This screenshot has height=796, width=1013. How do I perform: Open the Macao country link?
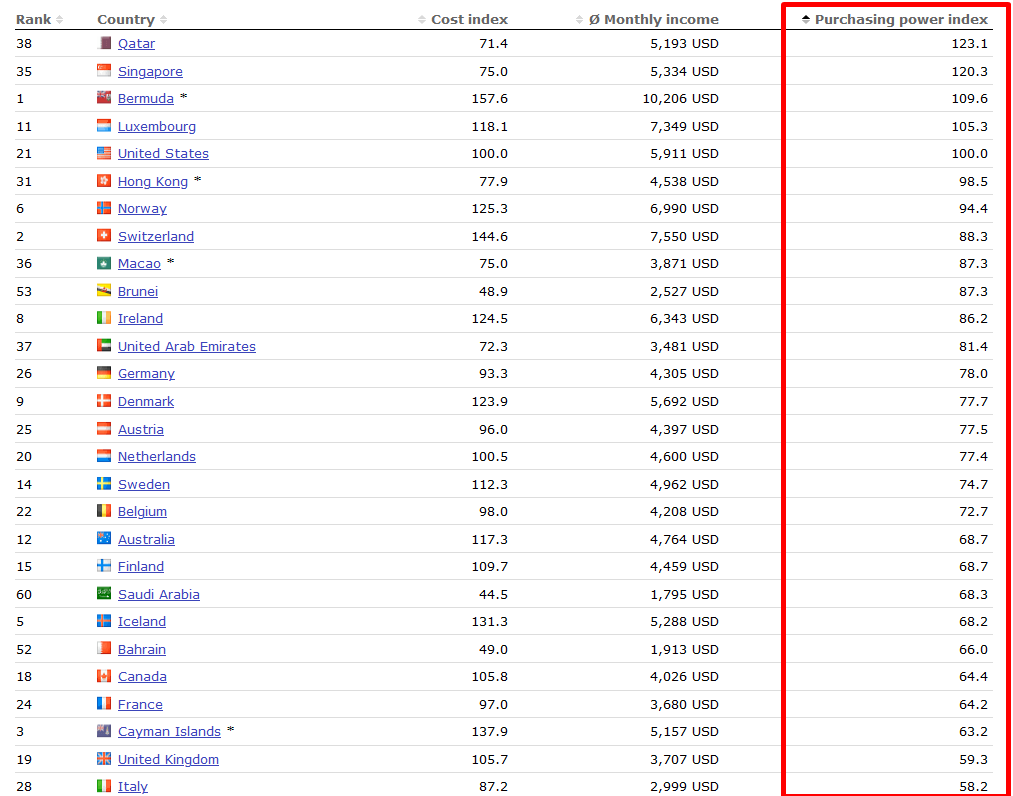pyautogui.click(x=139, y=263)
